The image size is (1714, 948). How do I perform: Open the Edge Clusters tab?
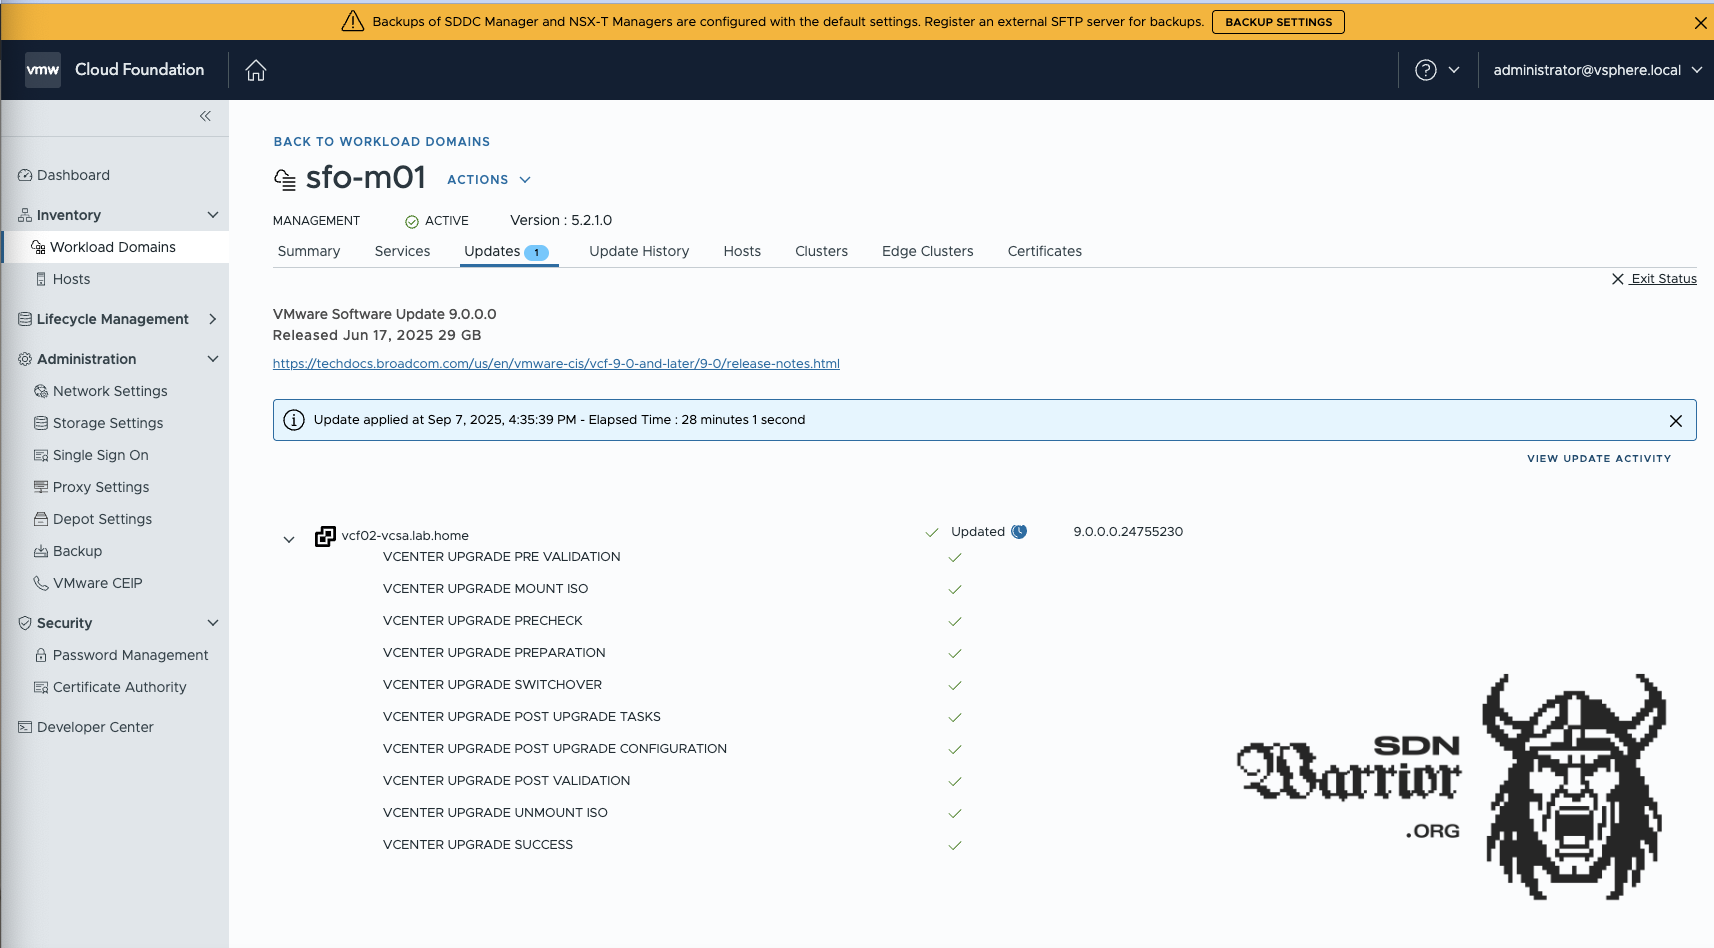click(x=927, y=251)
